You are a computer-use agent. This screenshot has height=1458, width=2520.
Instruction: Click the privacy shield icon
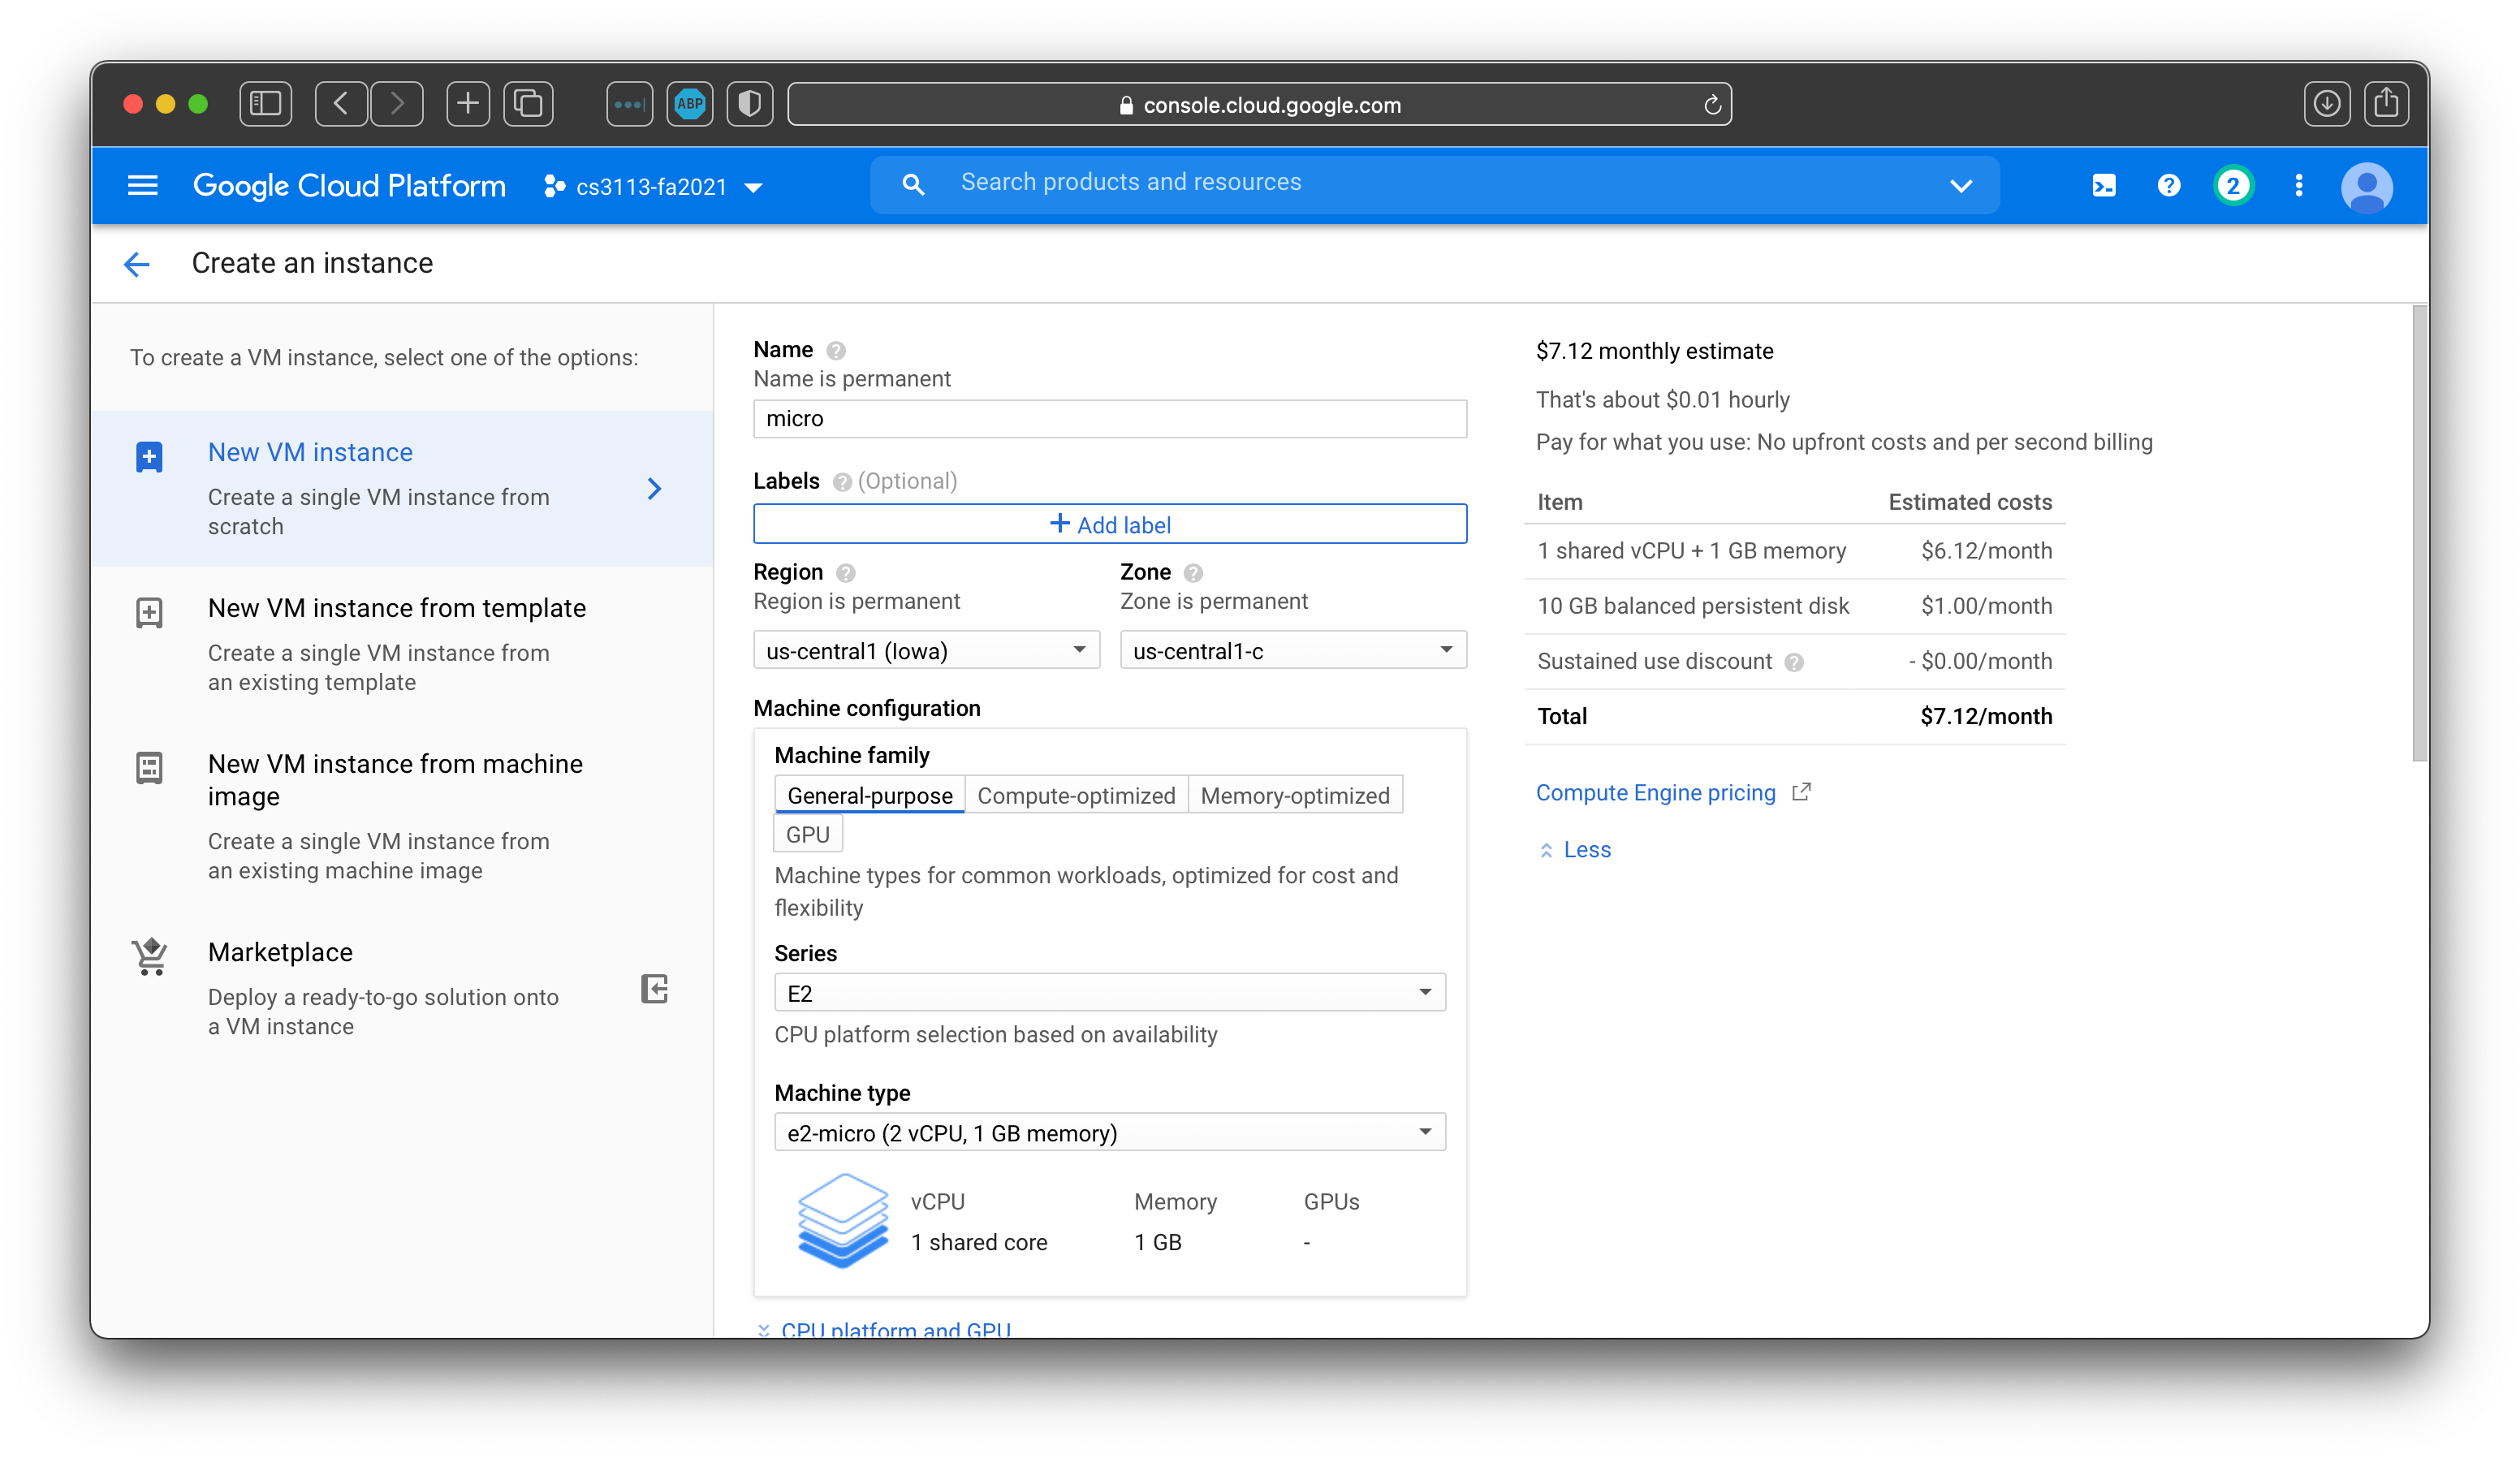click(750, 104)
